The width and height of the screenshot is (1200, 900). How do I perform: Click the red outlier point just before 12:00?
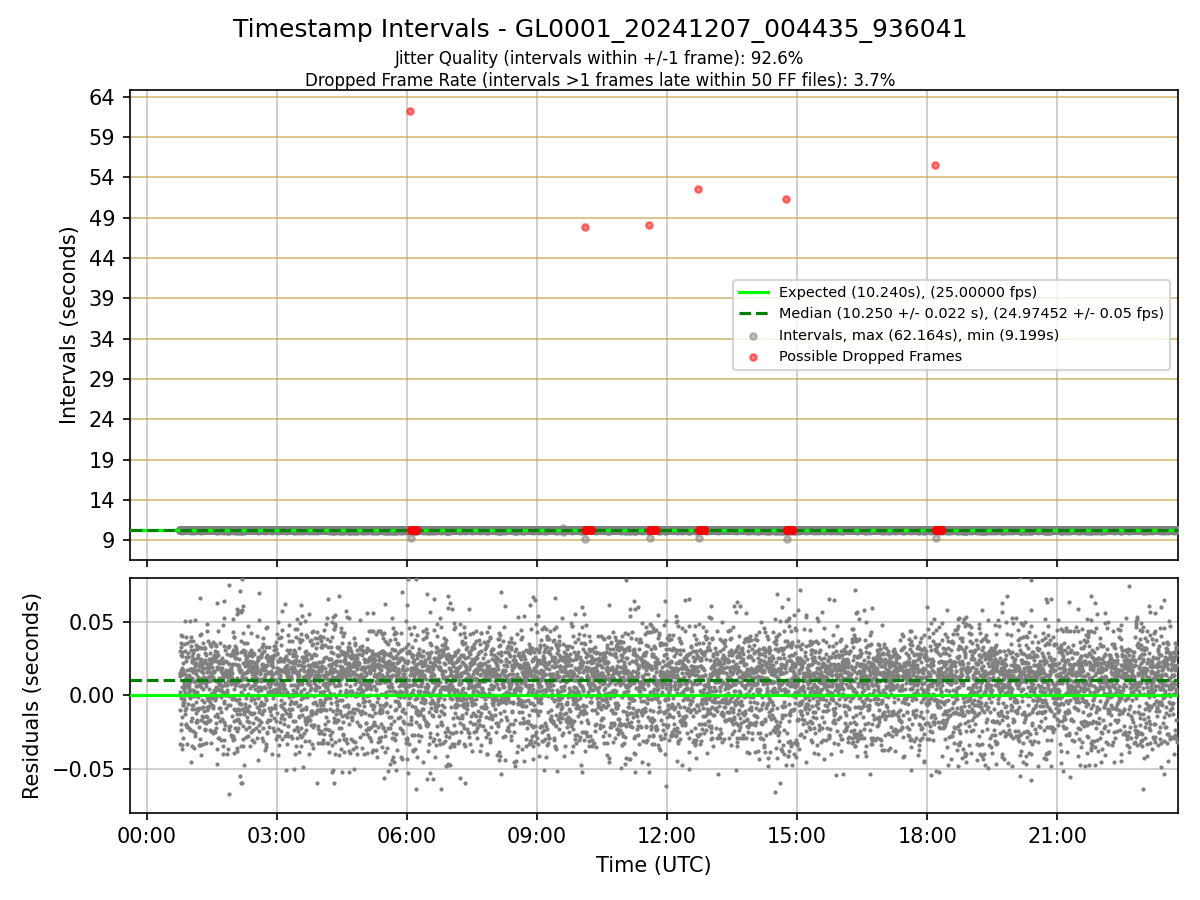[649, 225]
